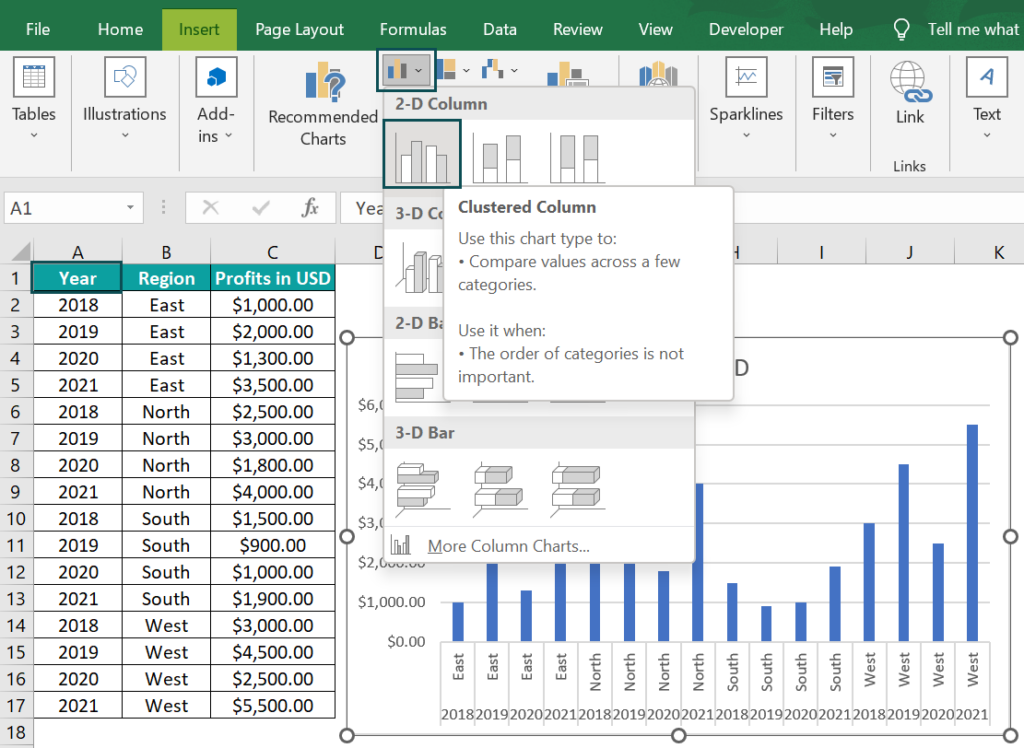Click the Sparklines icon
The height and width of the screenshot is (748, 1024).
click(746, 77)
